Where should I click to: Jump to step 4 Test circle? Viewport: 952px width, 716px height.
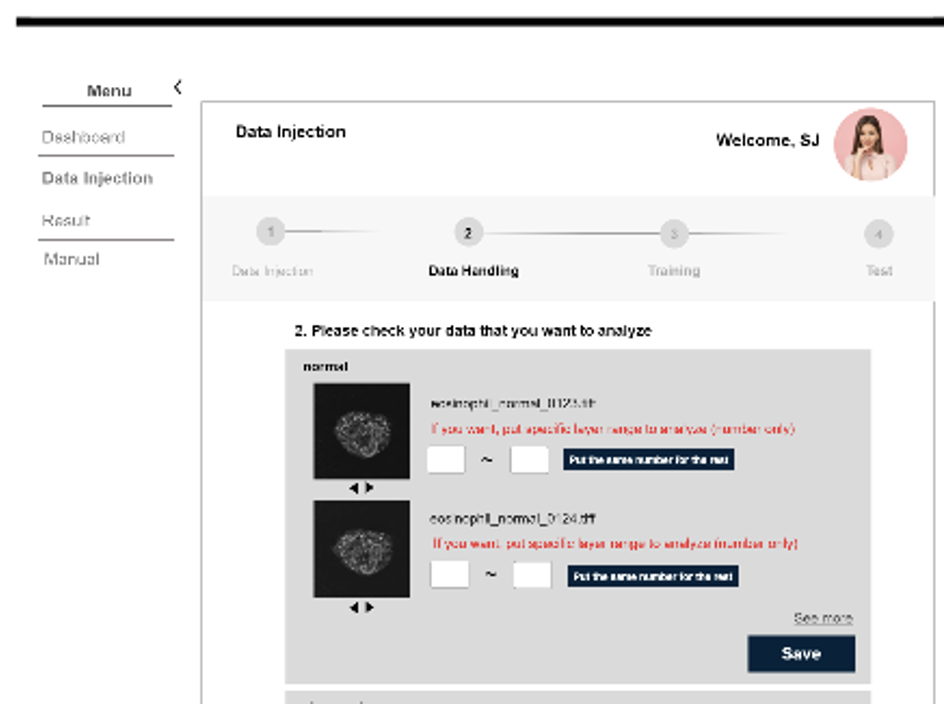[x=878, y=235]
